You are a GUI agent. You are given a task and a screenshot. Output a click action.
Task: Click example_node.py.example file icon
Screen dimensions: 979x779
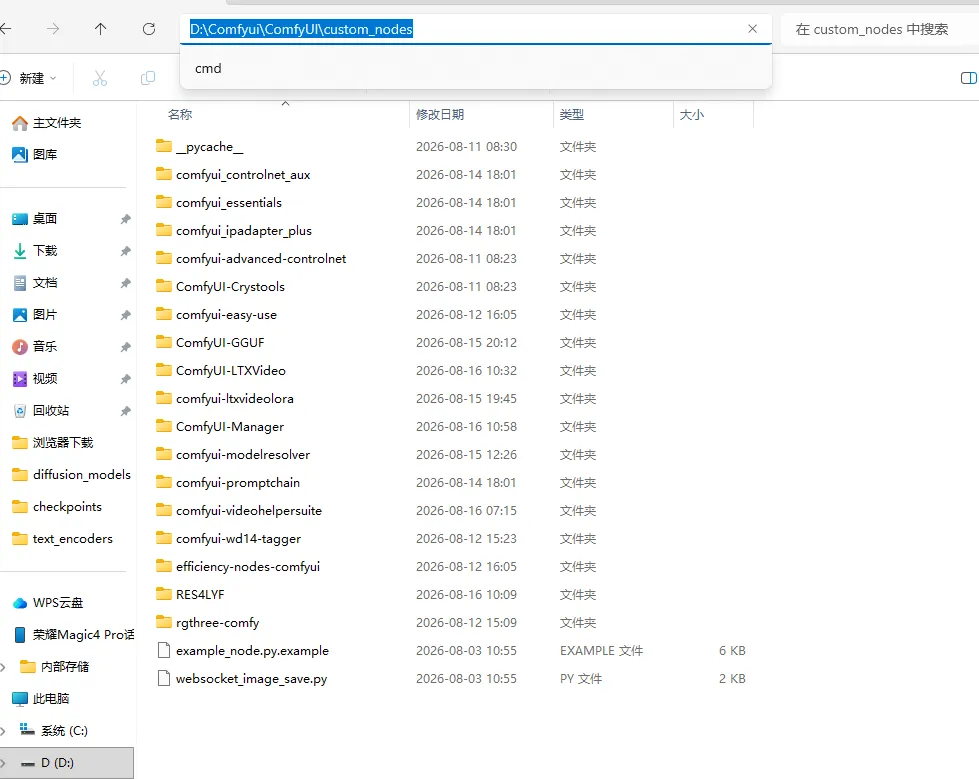[164, 650]
